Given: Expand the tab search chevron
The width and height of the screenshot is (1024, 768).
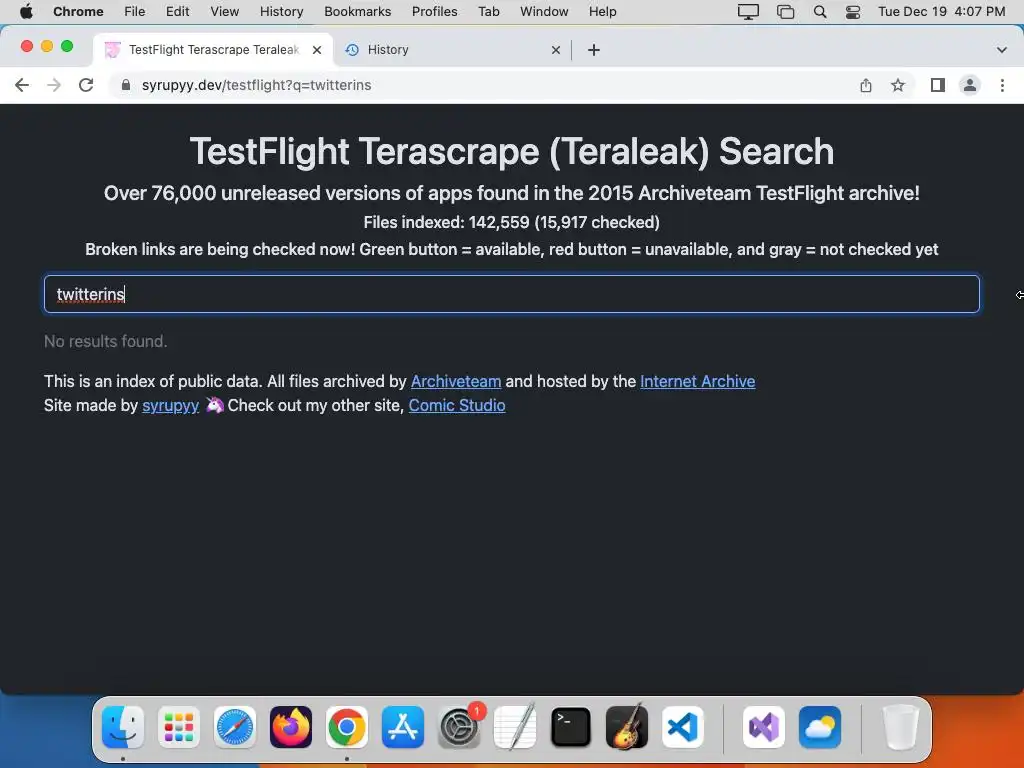Looking at the screenshot, I should pos(1002,50).
